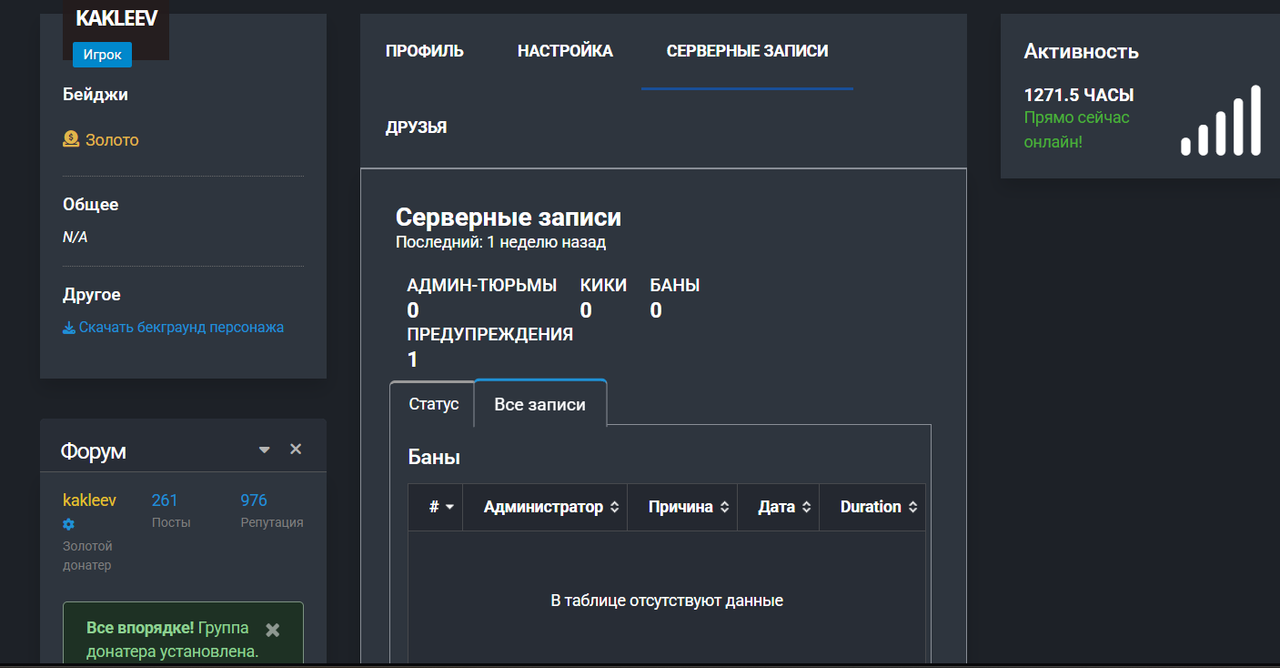This screenshot has width=1280, height=668.
Task: Select the Все записи sub-tab
Action: [540, 405]
